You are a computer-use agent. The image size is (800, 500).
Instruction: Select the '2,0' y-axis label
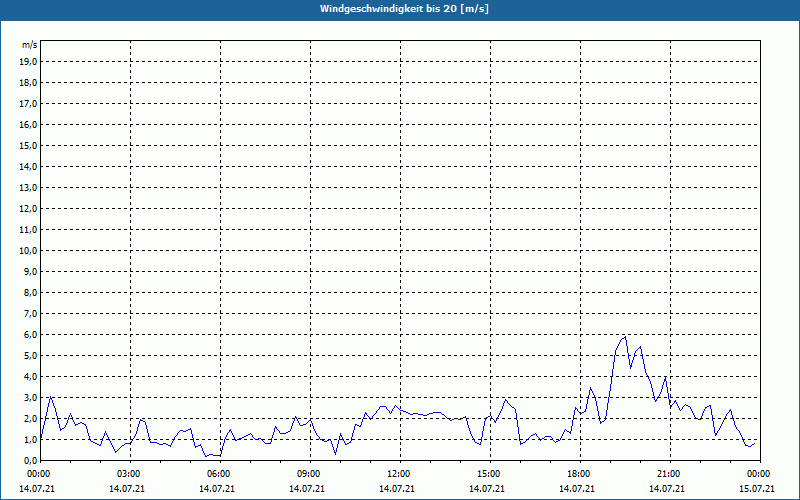pos(30,418)
